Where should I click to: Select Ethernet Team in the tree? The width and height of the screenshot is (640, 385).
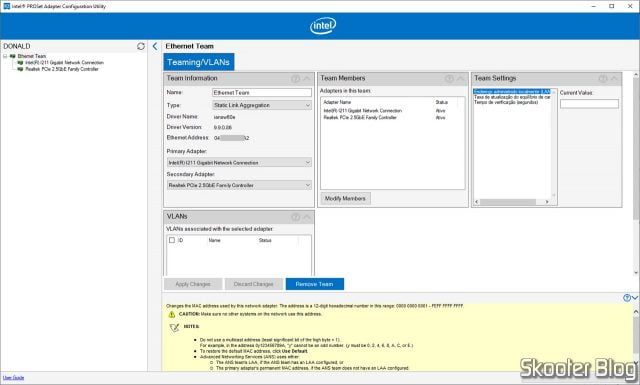[x=32, y=56]
